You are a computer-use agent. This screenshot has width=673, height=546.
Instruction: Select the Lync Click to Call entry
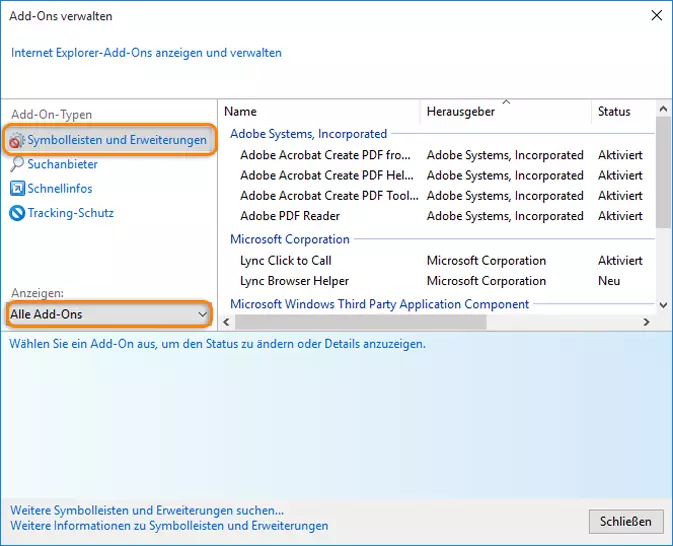pyautogui.click(x=286, y=261)
